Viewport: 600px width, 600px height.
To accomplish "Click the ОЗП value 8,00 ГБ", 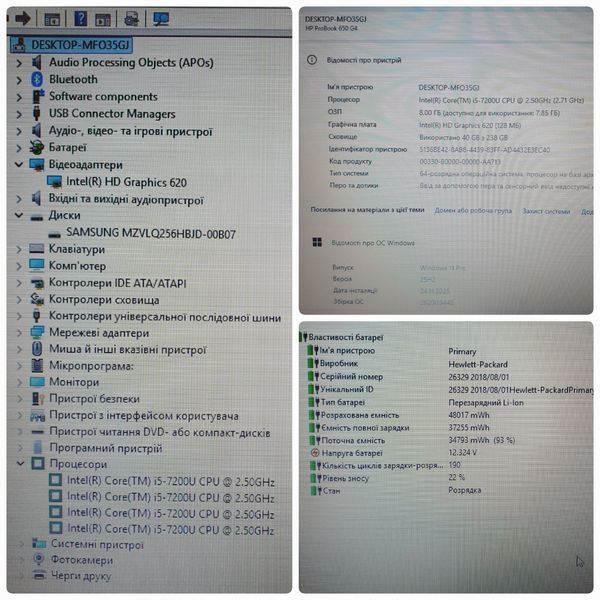I will [489, 113].
